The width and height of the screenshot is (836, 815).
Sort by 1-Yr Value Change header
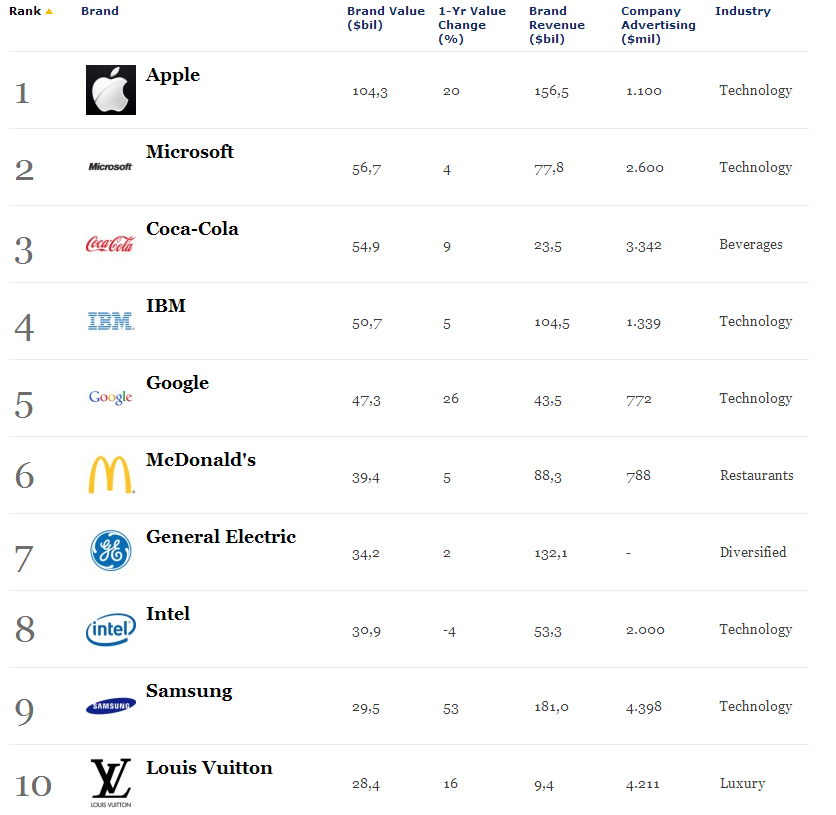click(x=472, y=25)
